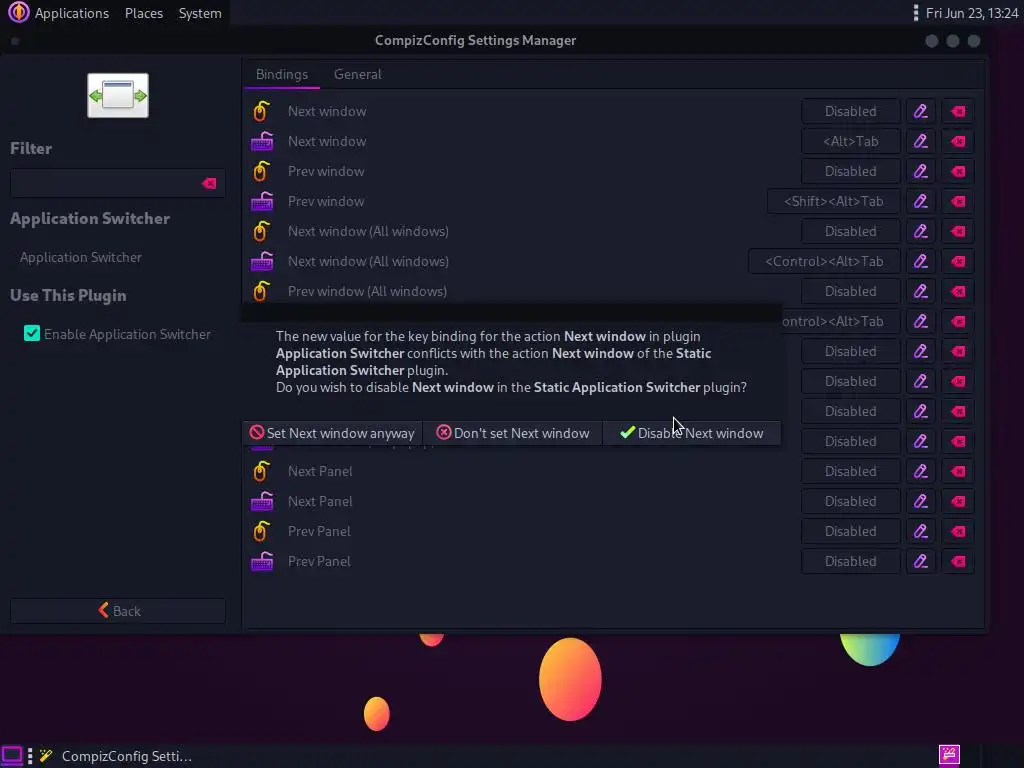The height and width of the screenshot is (768, 1024).
Task: Click Disabled value for Prev Panel keyboard binding
Action: click(x=850, y=561)
